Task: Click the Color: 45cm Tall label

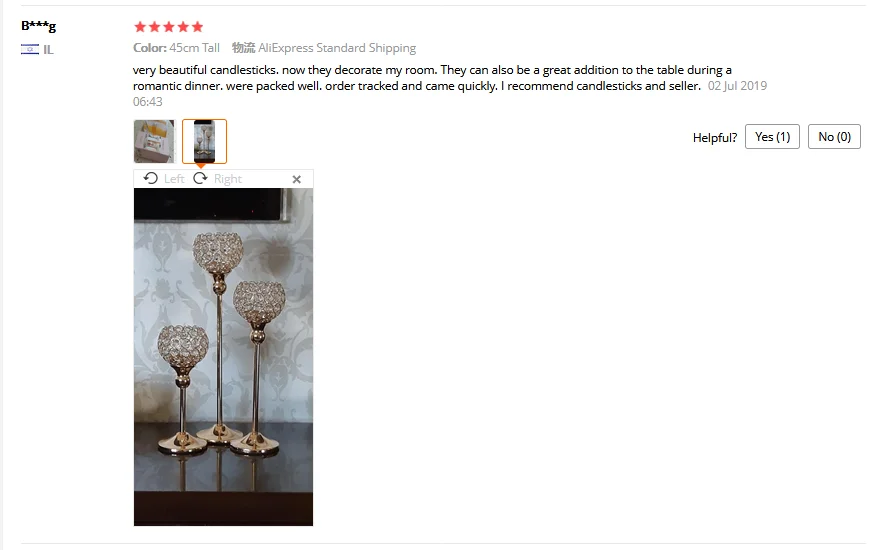Action: [x=176, y=48]
